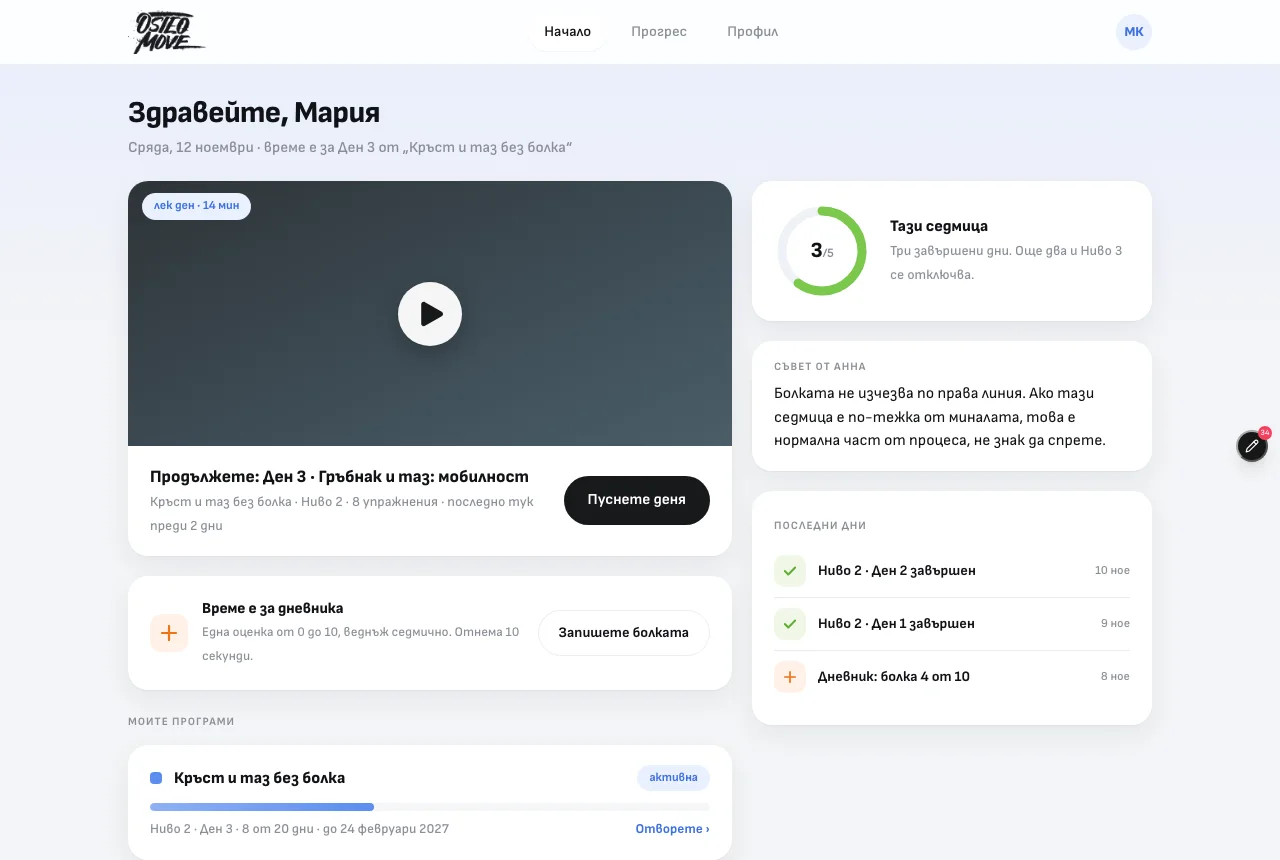
Task: Click the МОИТЕ ПРОГРАМИ label
Action: click(181, 722)
